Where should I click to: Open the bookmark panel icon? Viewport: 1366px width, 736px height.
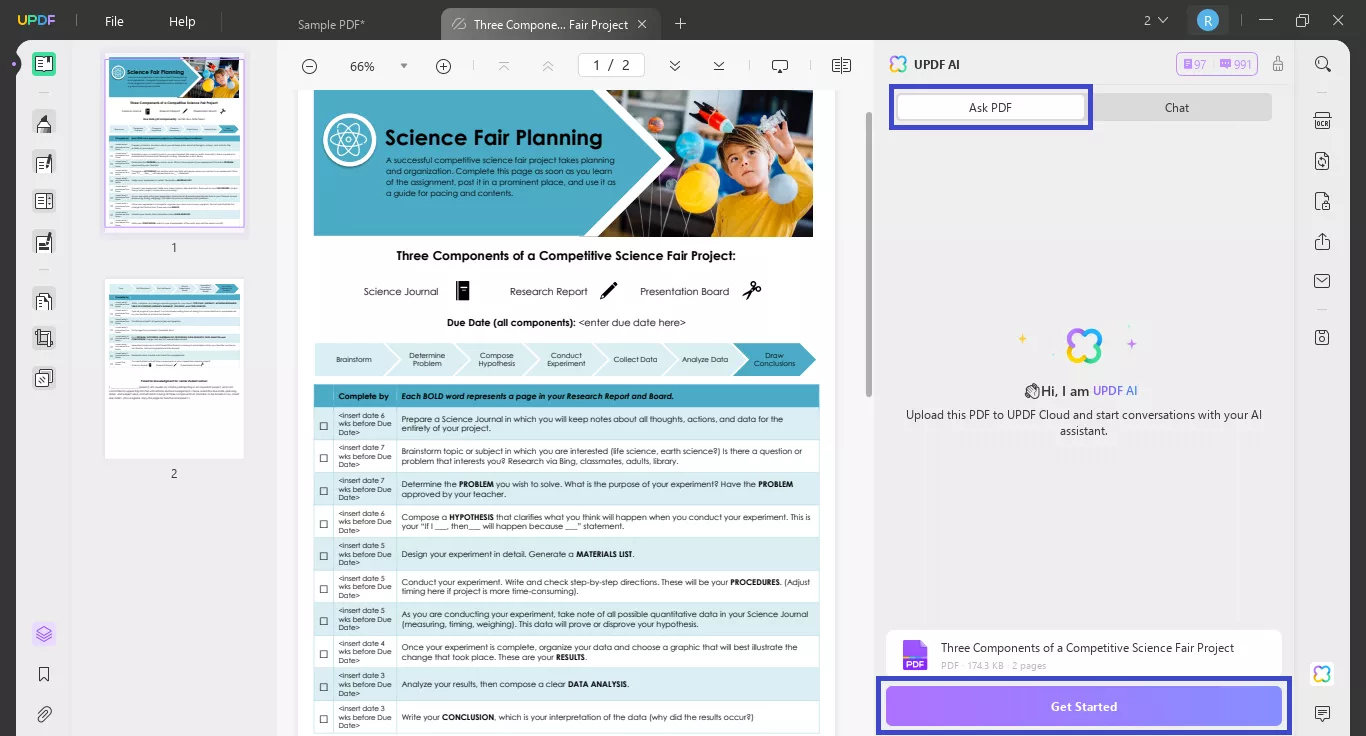(44, 675)
